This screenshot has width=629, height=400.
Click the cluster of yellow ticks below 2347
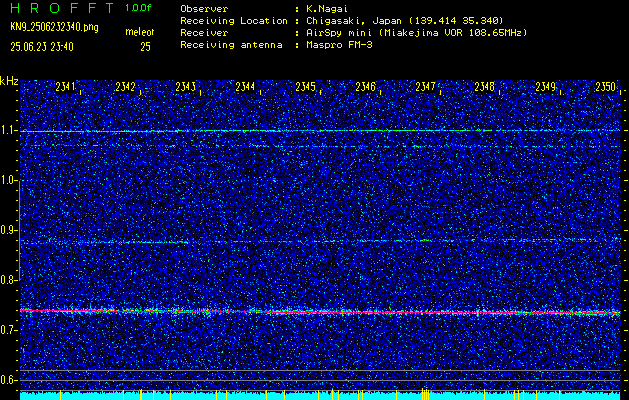click(x=425, y=394)
